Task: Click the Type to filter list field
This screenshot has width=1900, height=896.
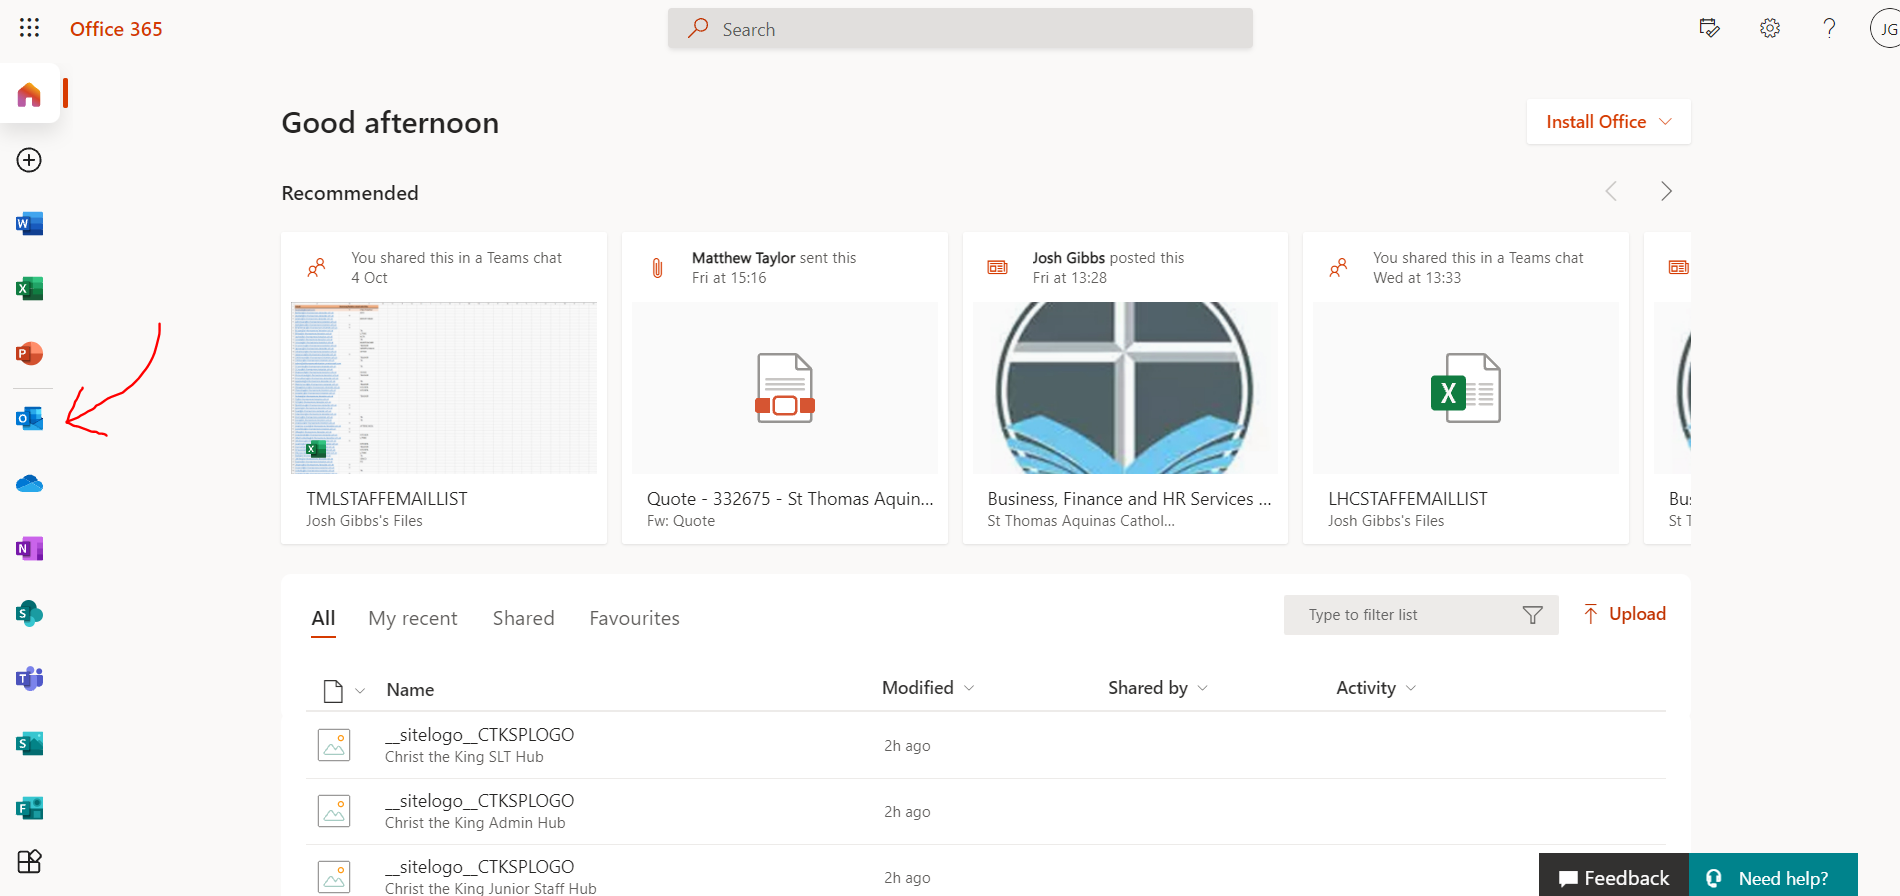Action: 1421,615
